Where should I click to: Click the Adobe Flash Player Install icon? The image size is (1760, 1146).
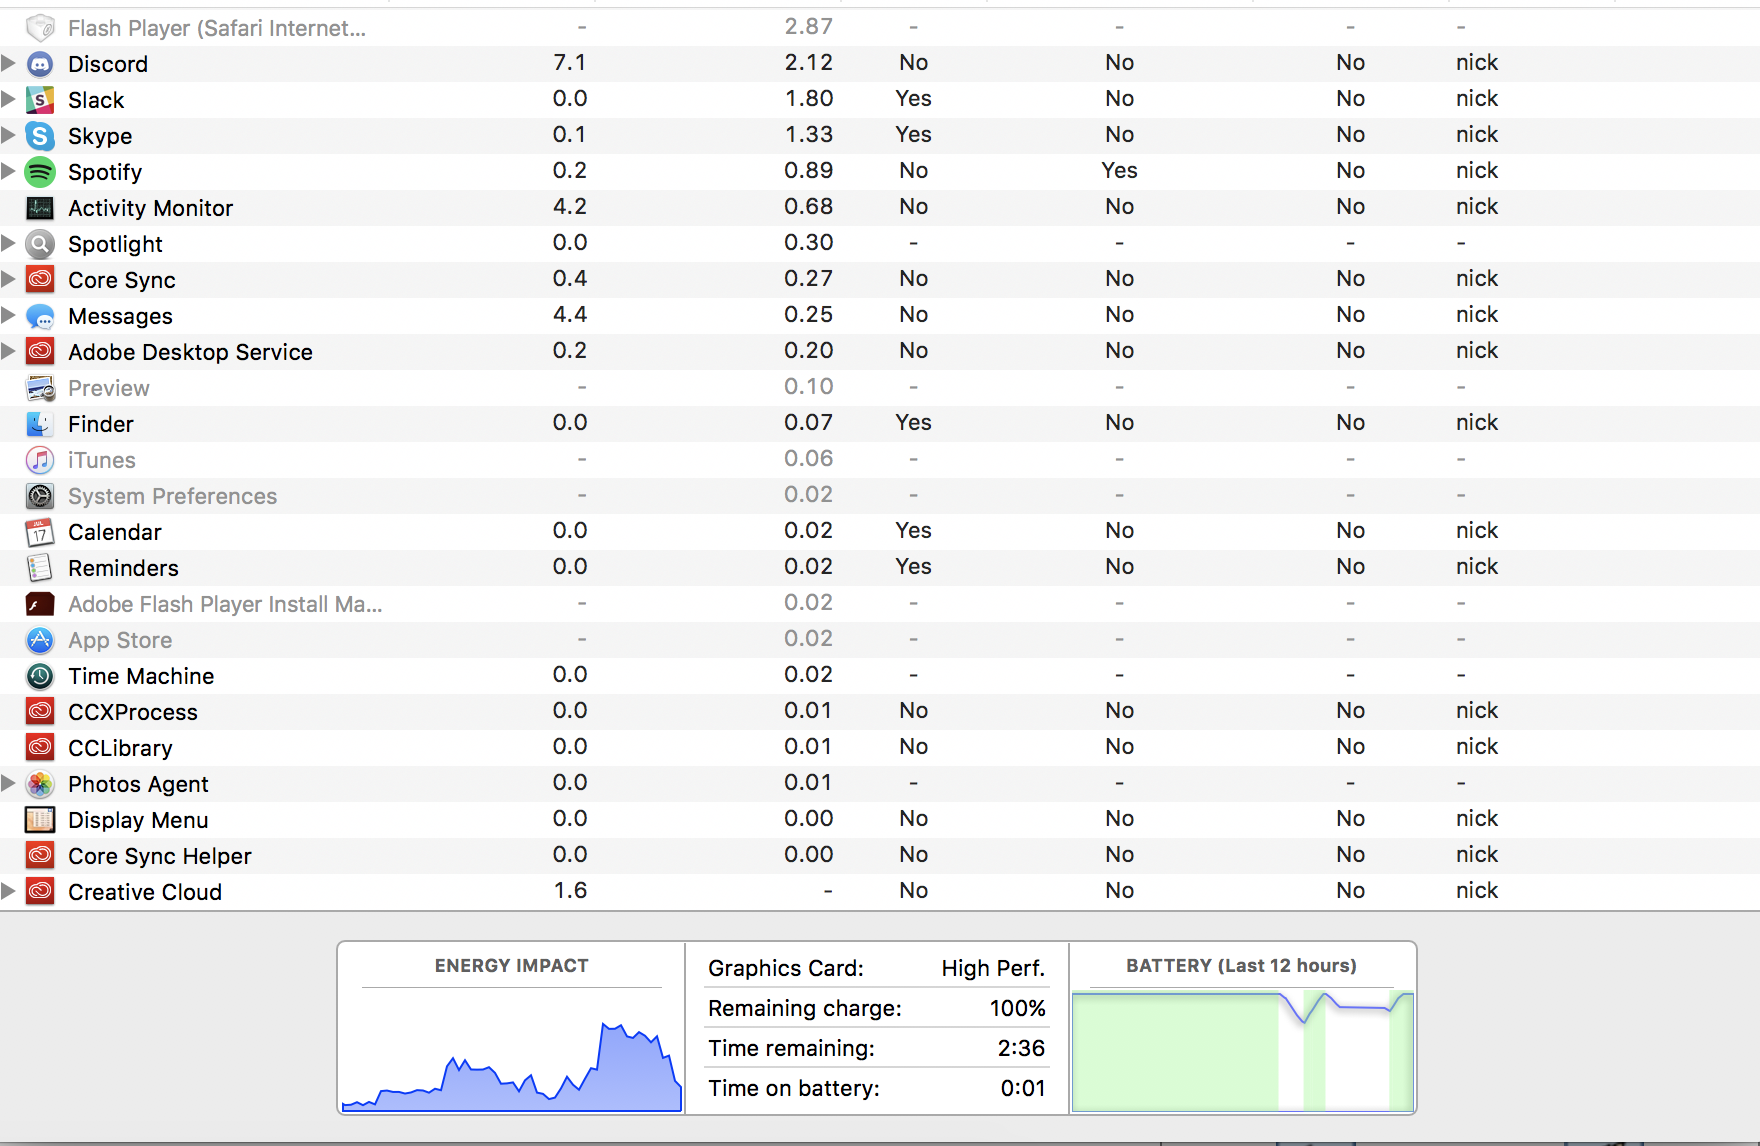40,604
